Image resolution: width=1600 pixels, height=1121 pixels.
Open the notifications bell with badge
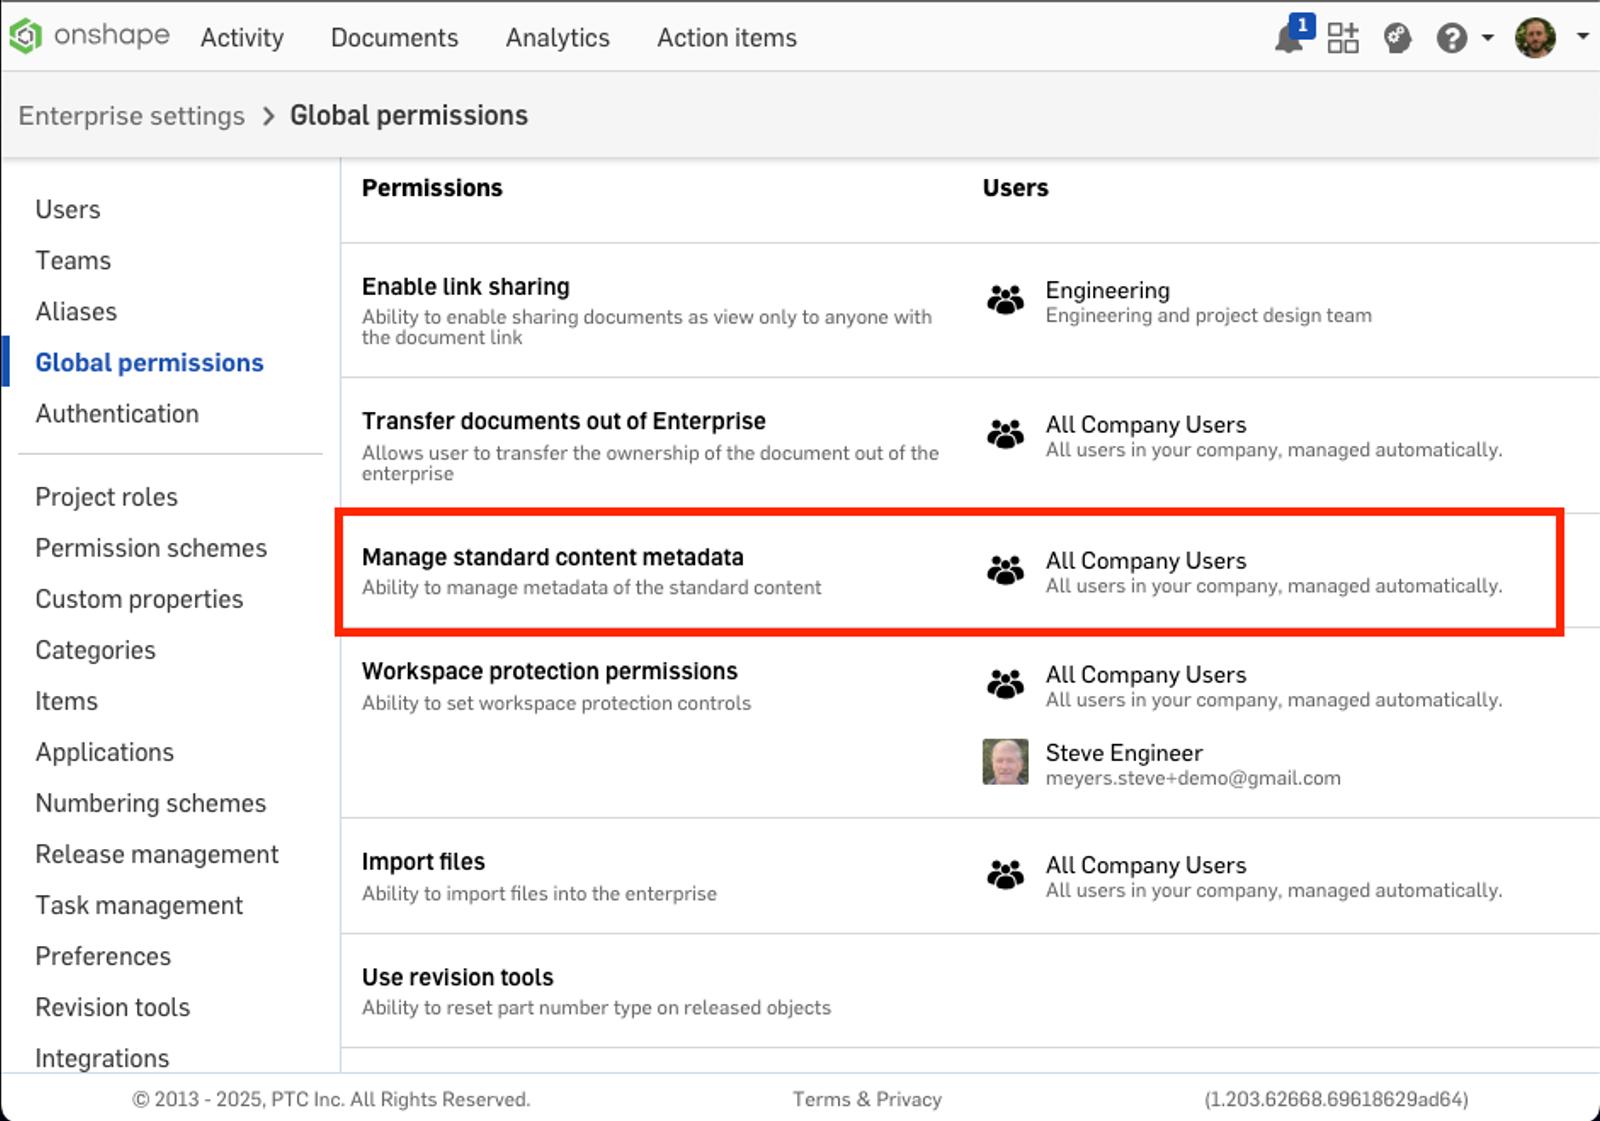1289,40
